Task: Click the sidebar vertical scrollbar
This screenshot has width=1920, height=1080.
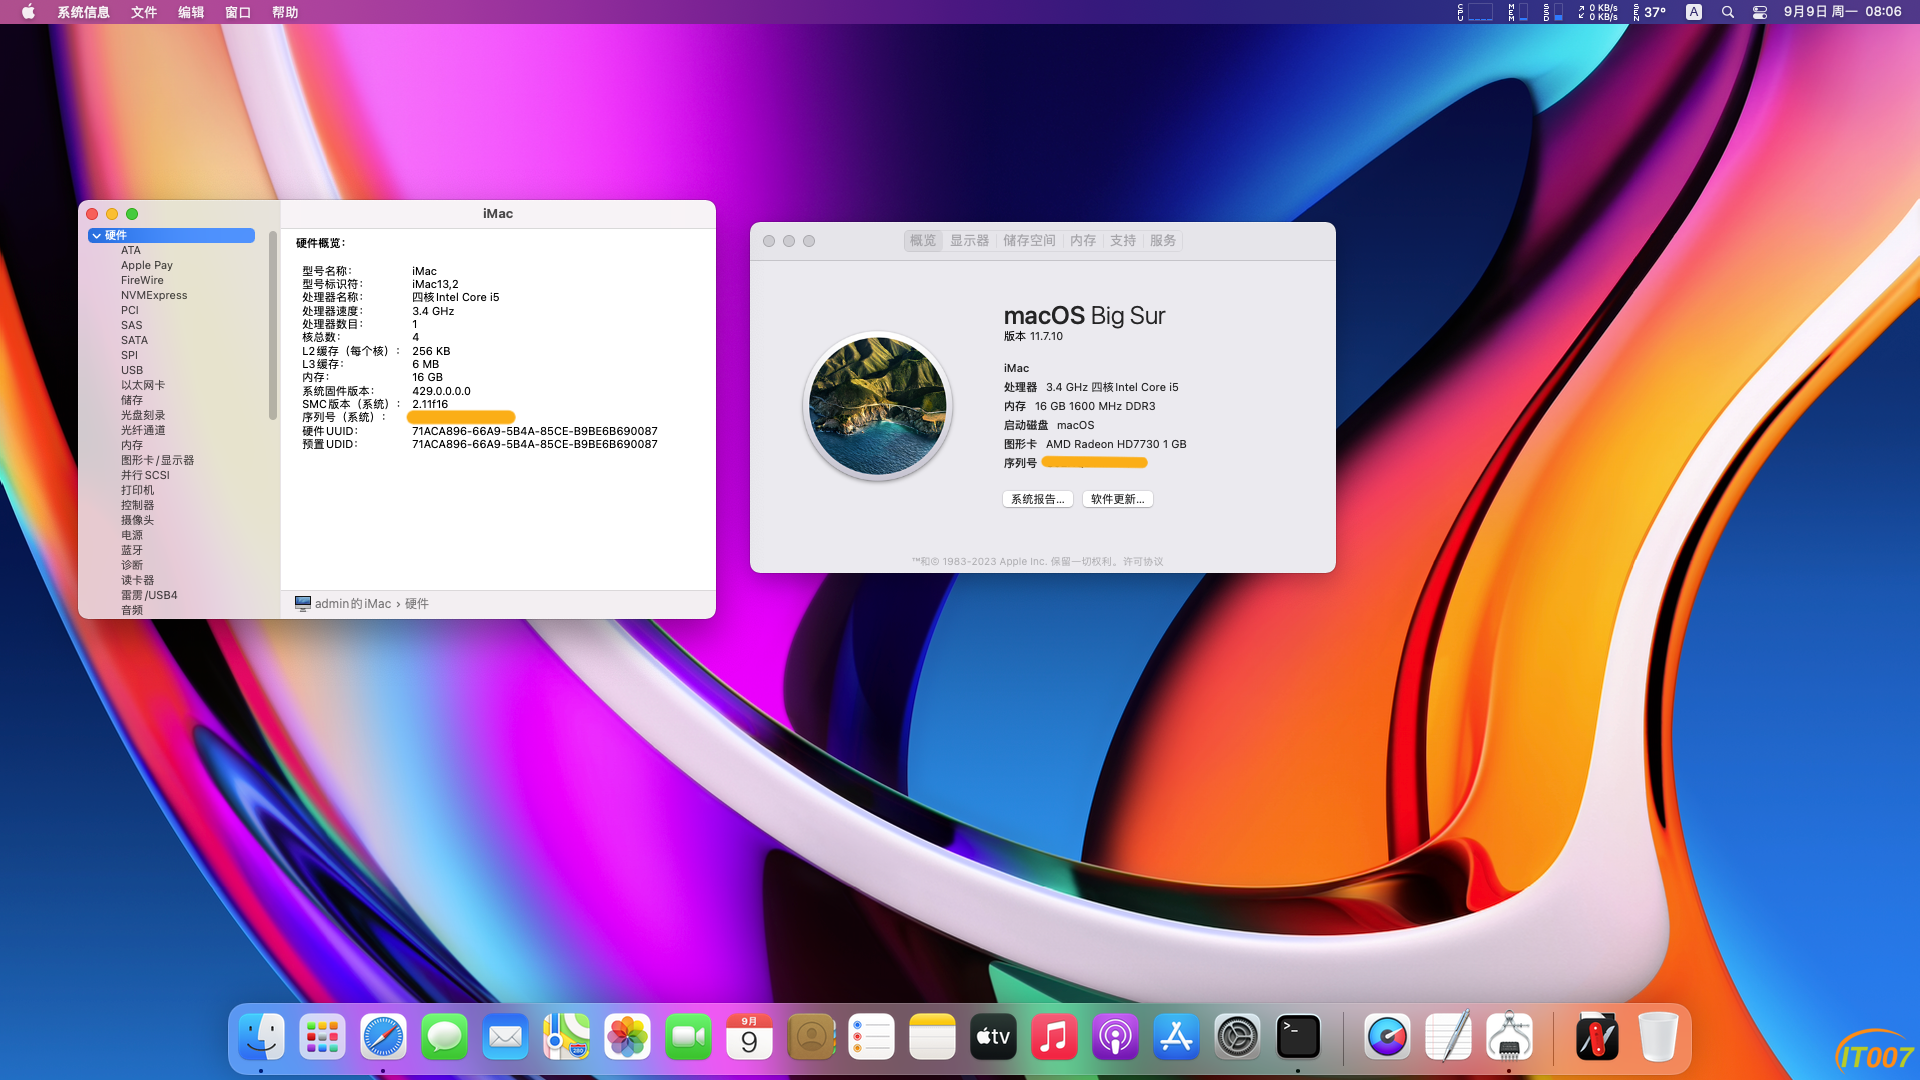Action: (x=272, y=326)
